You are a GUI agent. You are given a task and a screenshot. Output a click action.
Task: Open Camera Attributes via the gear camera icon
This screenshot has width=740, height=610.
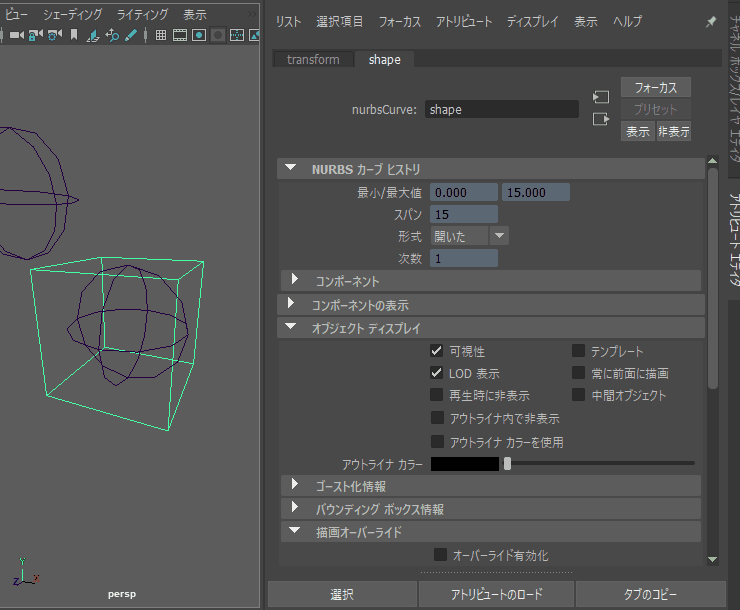[54, 35]
